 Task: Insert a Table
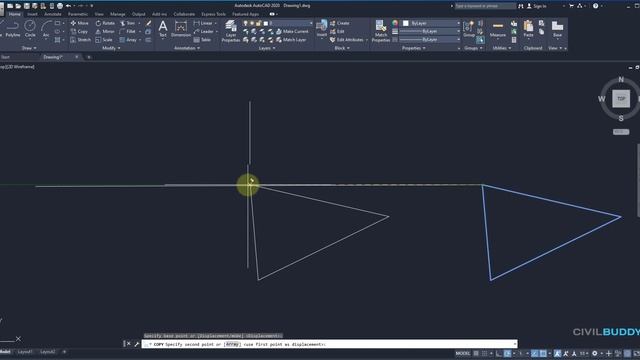(202, 40)
